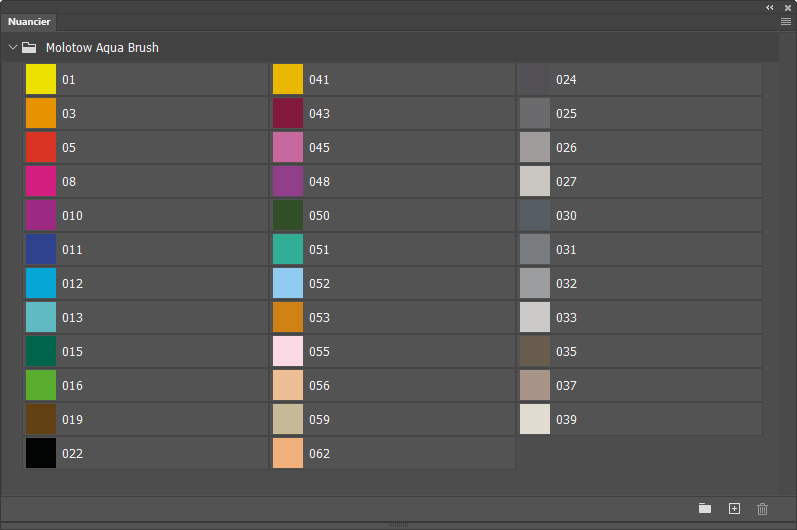Image resolution: width=797 pixels, height=530 pixels.
Task: Choose the turquoise swatch 051
Action: (288, 250)
